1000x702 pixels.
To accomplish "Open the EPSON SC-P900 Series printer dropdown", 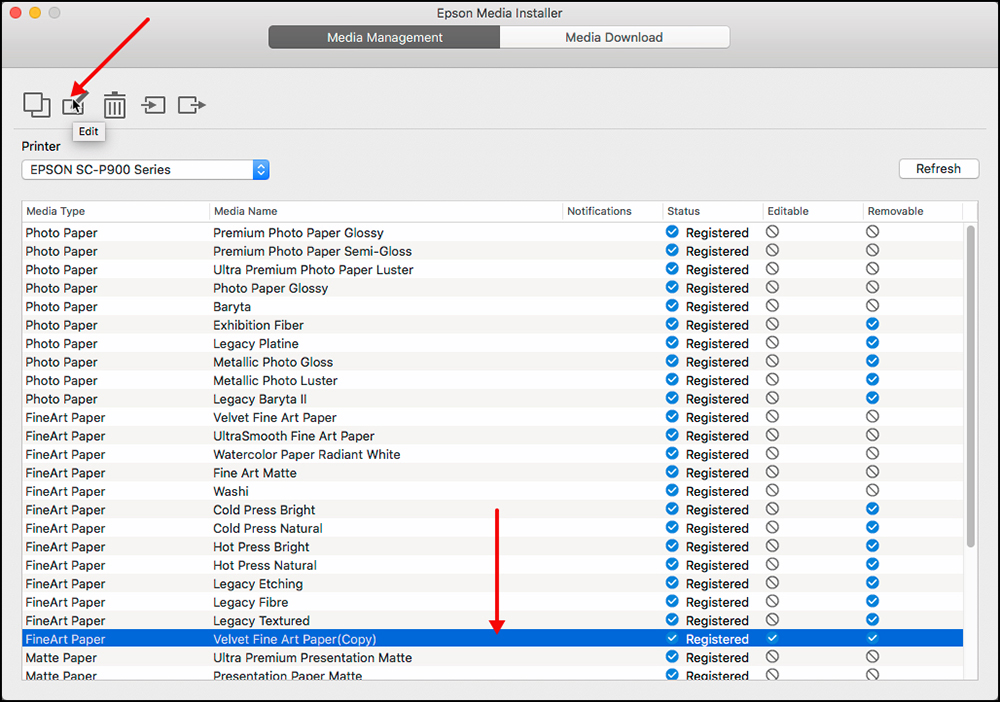I will (145, 170).
